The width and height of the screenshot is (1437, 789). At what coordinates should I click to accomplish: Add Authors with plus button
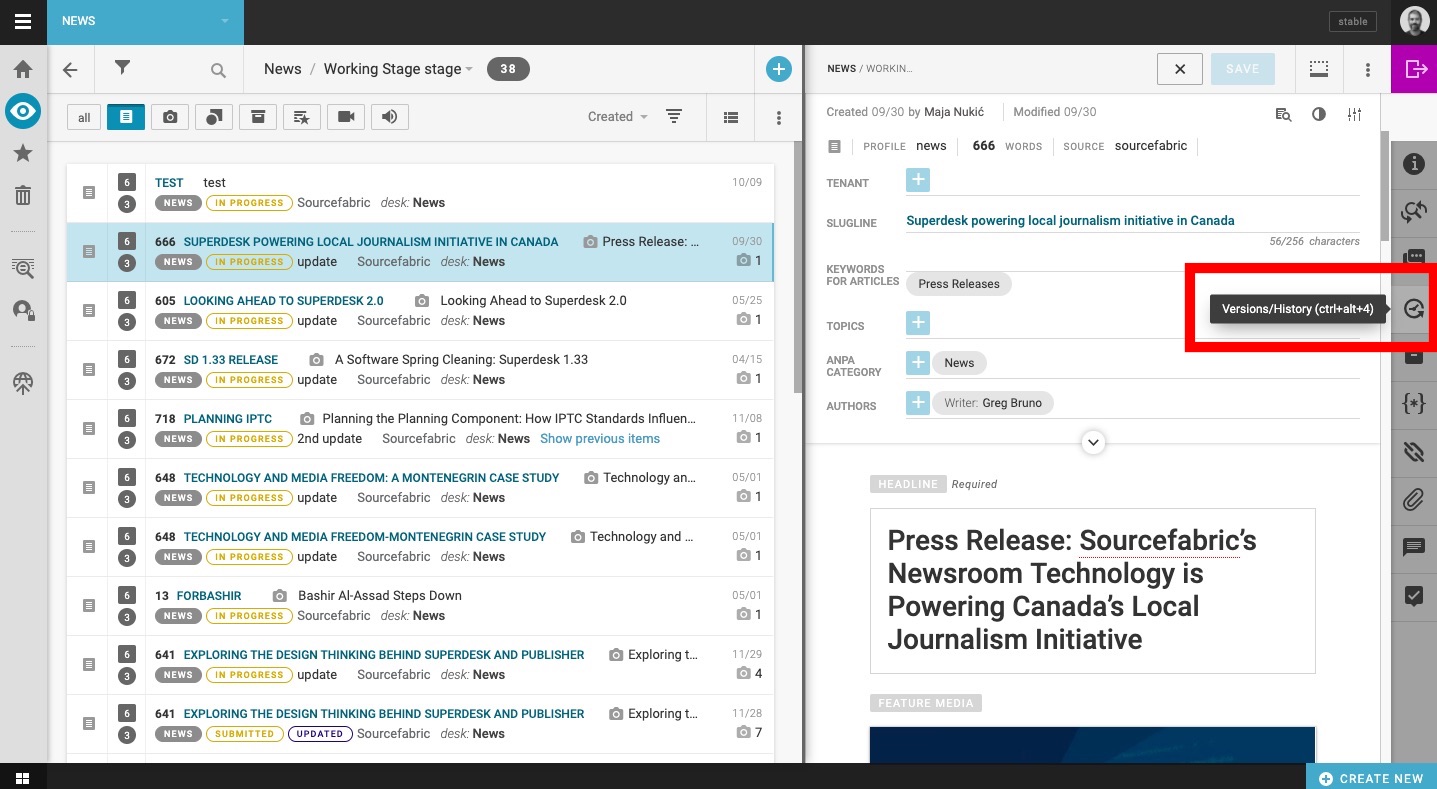coord(918,403)
